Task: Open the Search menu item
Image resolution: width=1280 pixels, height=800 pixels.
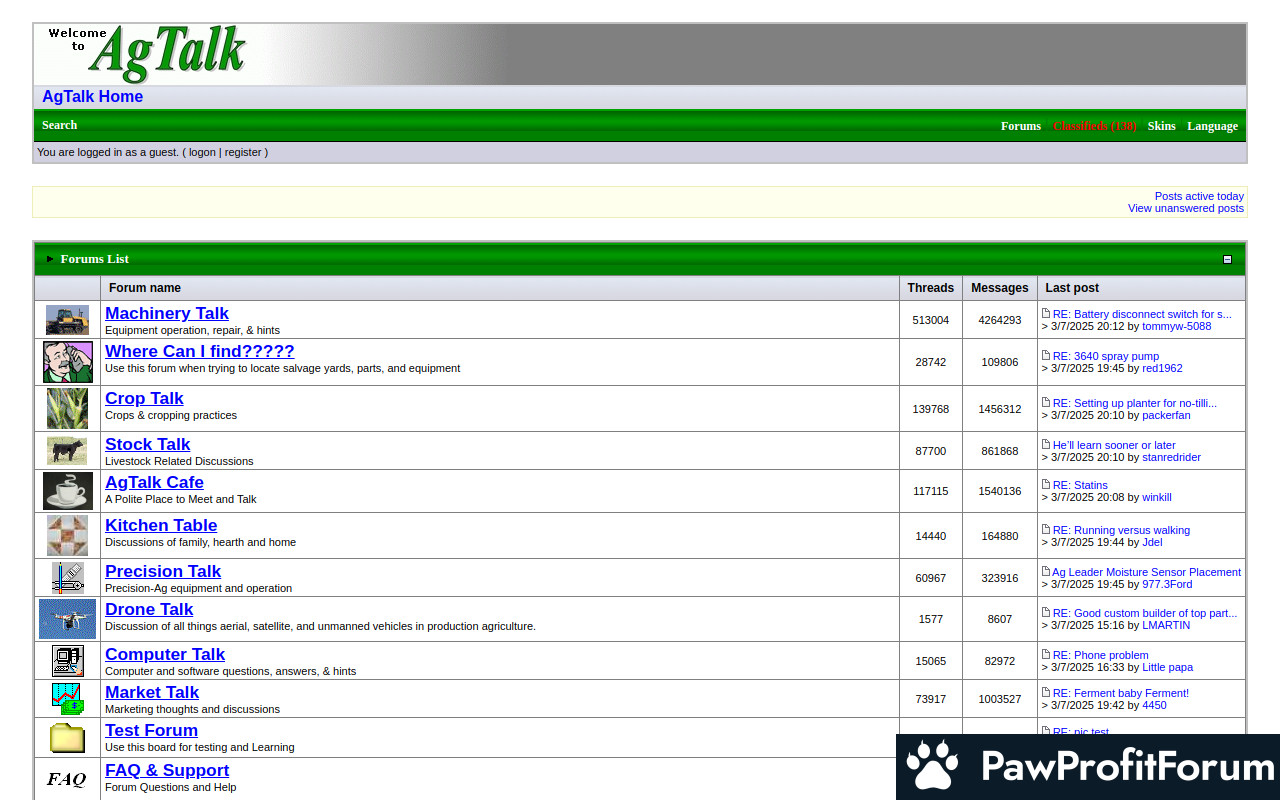Action: [59, 125]
